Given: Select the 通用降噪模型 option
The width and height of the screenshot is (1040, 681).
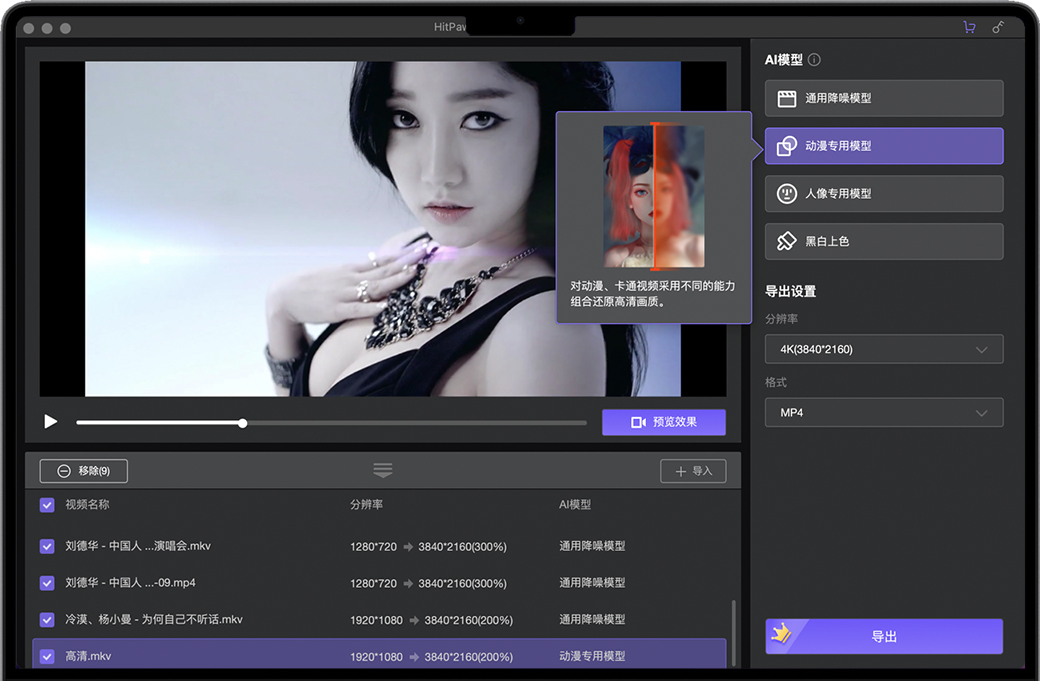Looking at the screenshot, I should coord(884,98).
